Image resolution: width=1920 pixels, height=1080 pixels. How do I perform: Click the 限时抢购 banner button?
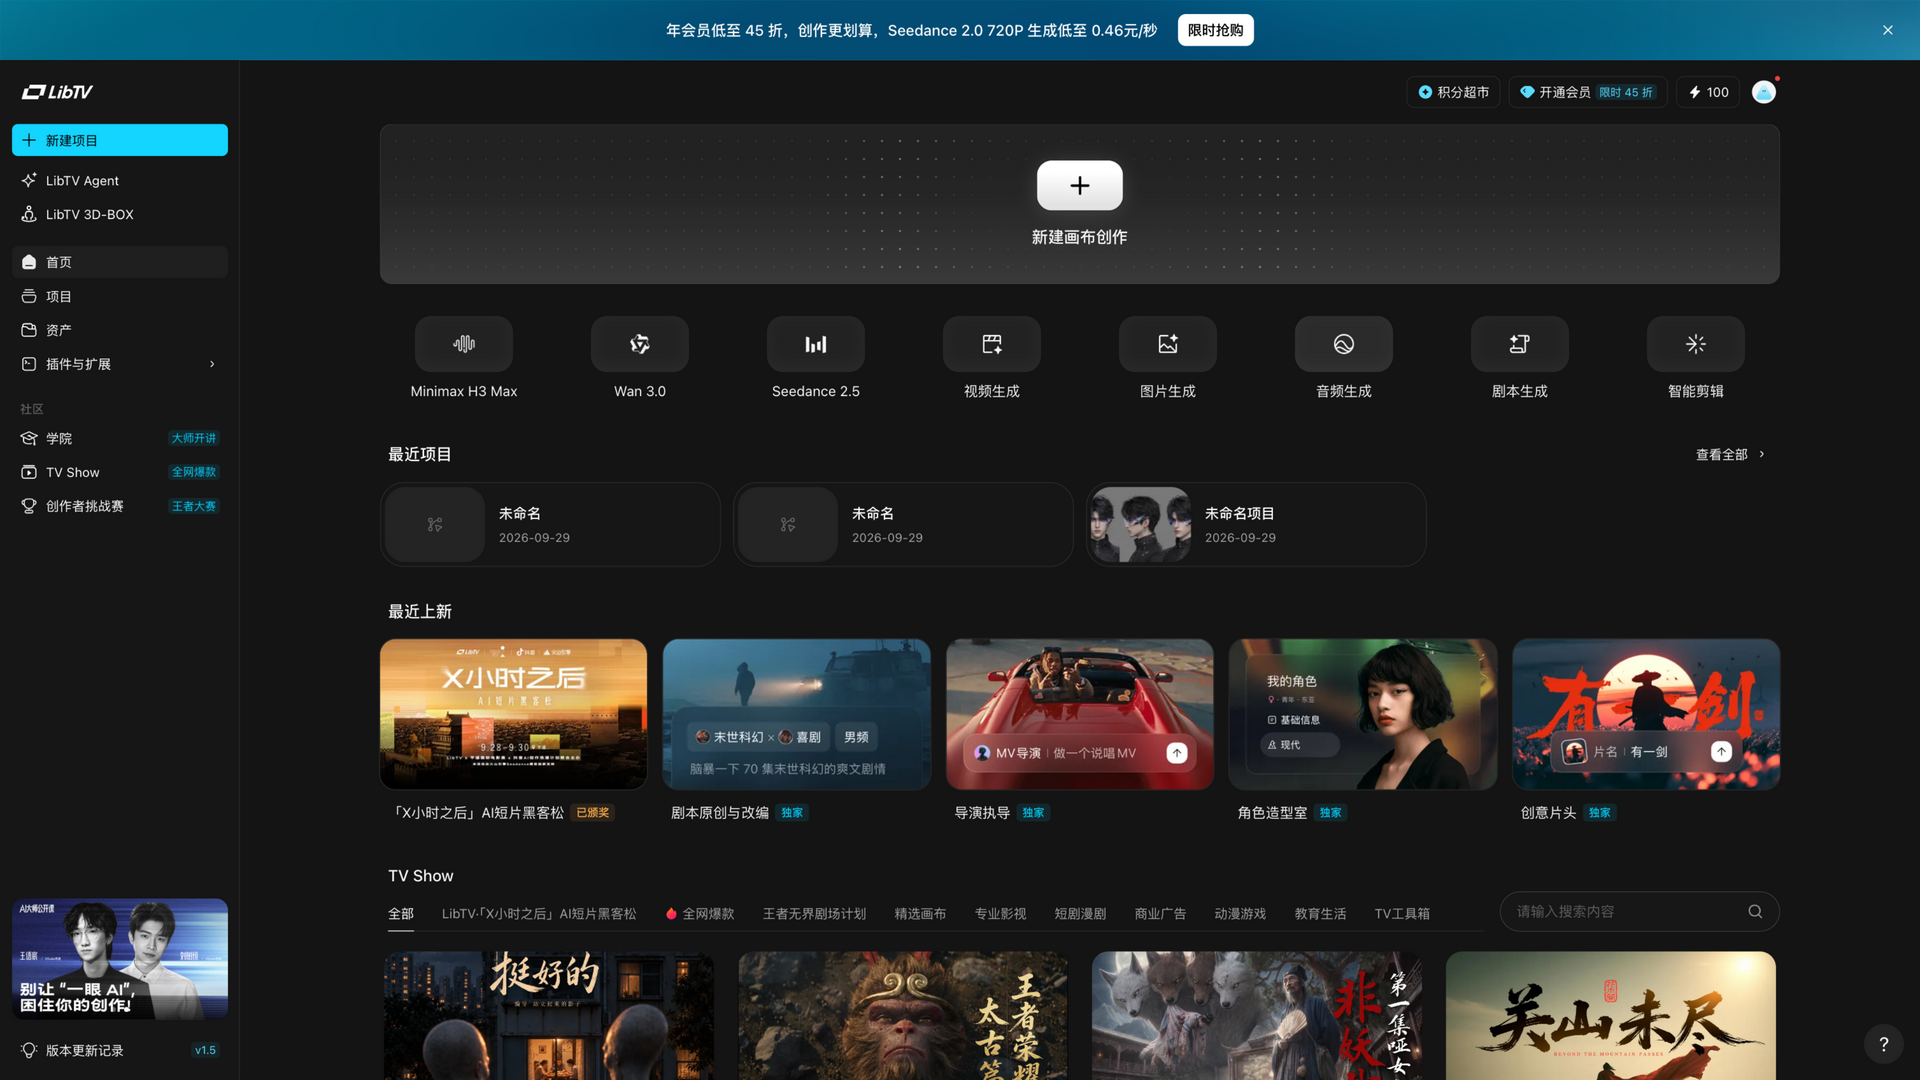click(x=1215, y=30)
